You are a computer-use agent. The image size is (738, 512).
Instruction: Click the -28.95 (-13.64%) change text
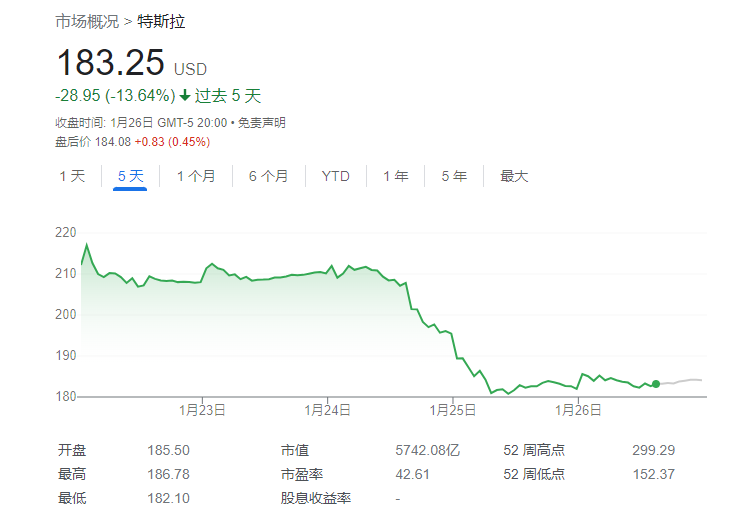[115, 96]
